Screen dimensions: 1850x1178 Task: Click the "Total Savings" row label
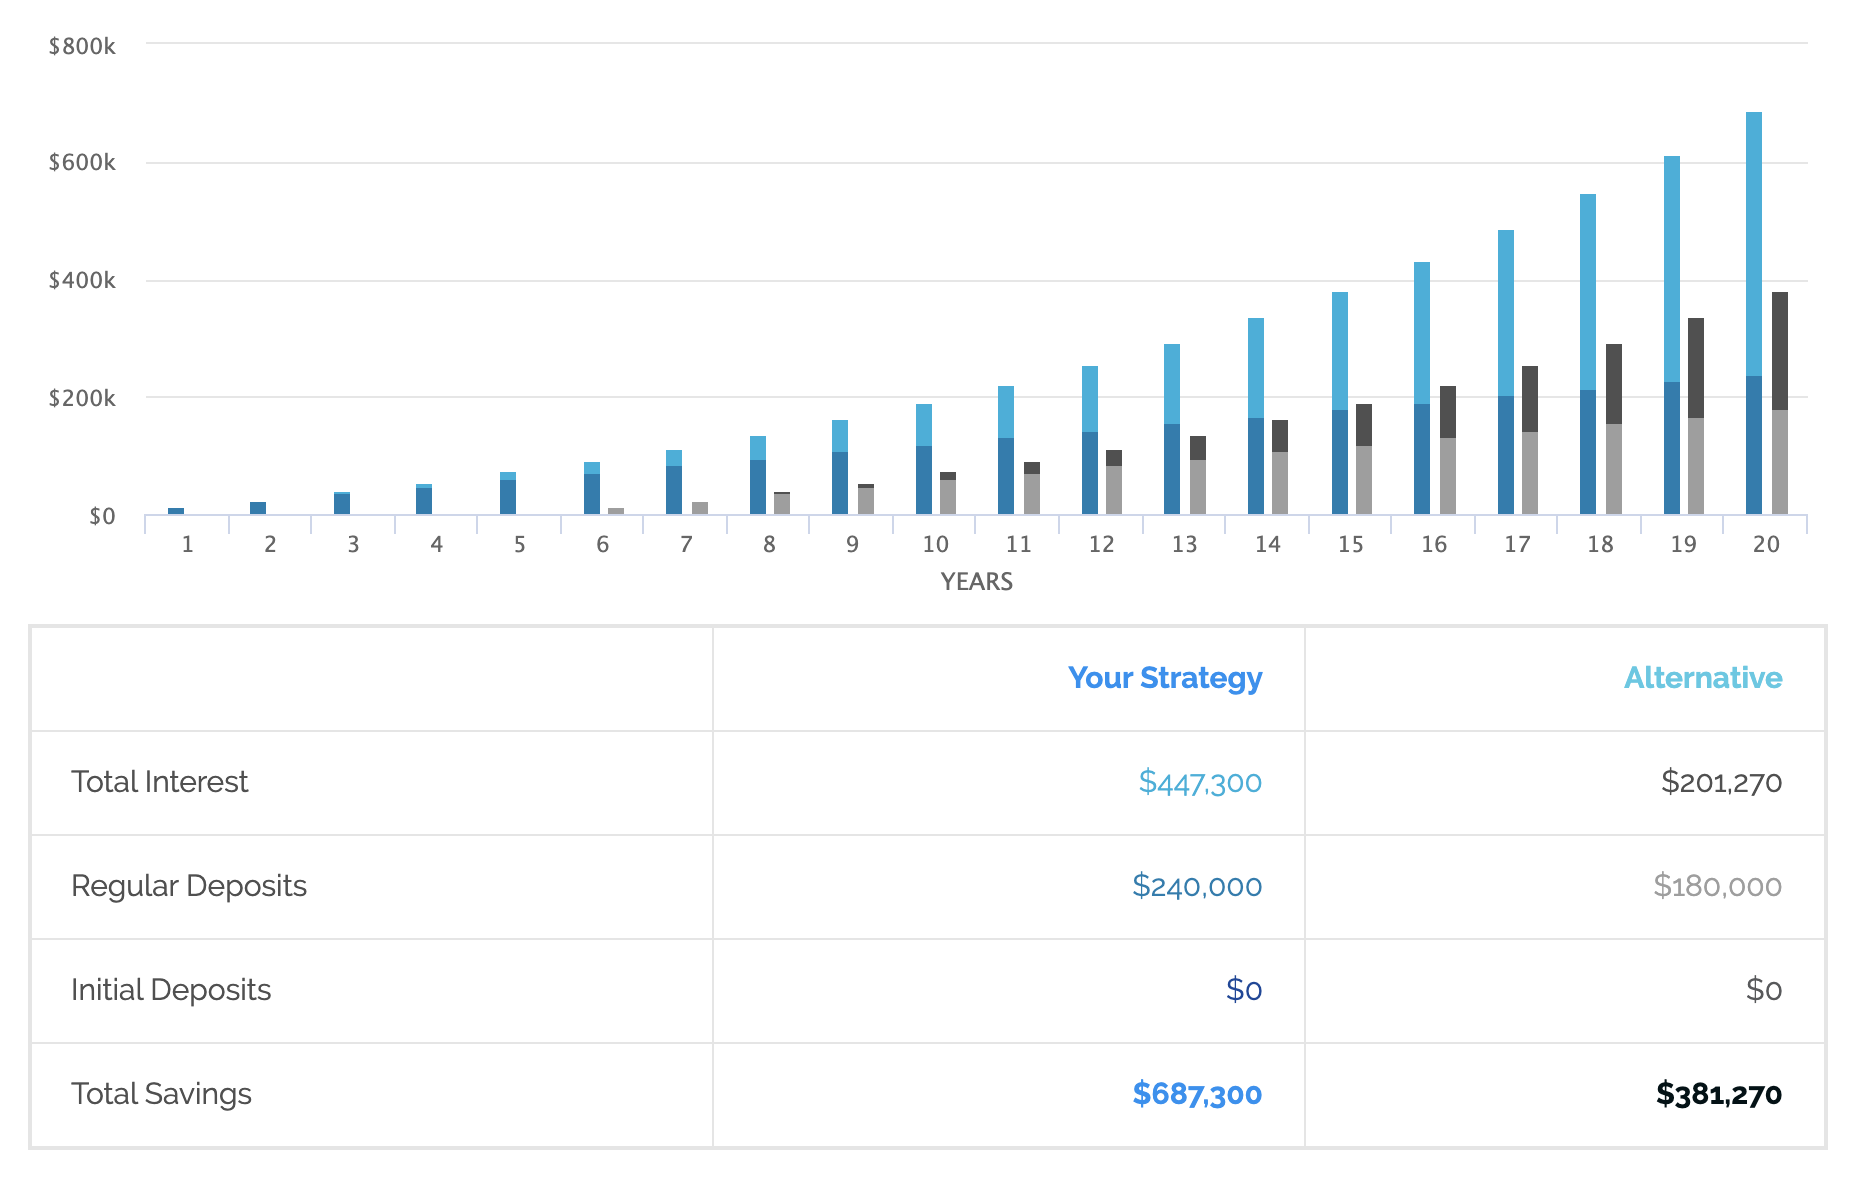(161, 1094)
